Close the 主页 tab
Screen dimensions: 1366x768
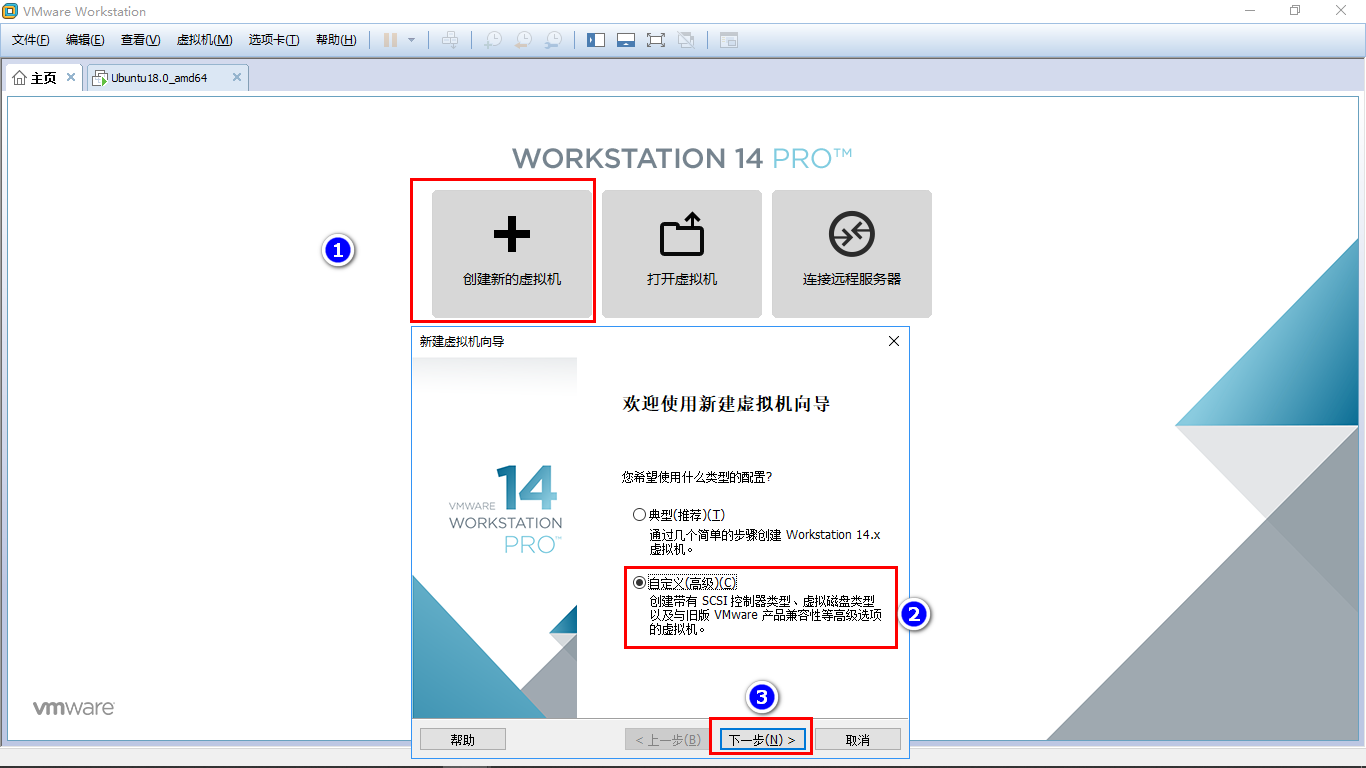(x=71, y=77)
